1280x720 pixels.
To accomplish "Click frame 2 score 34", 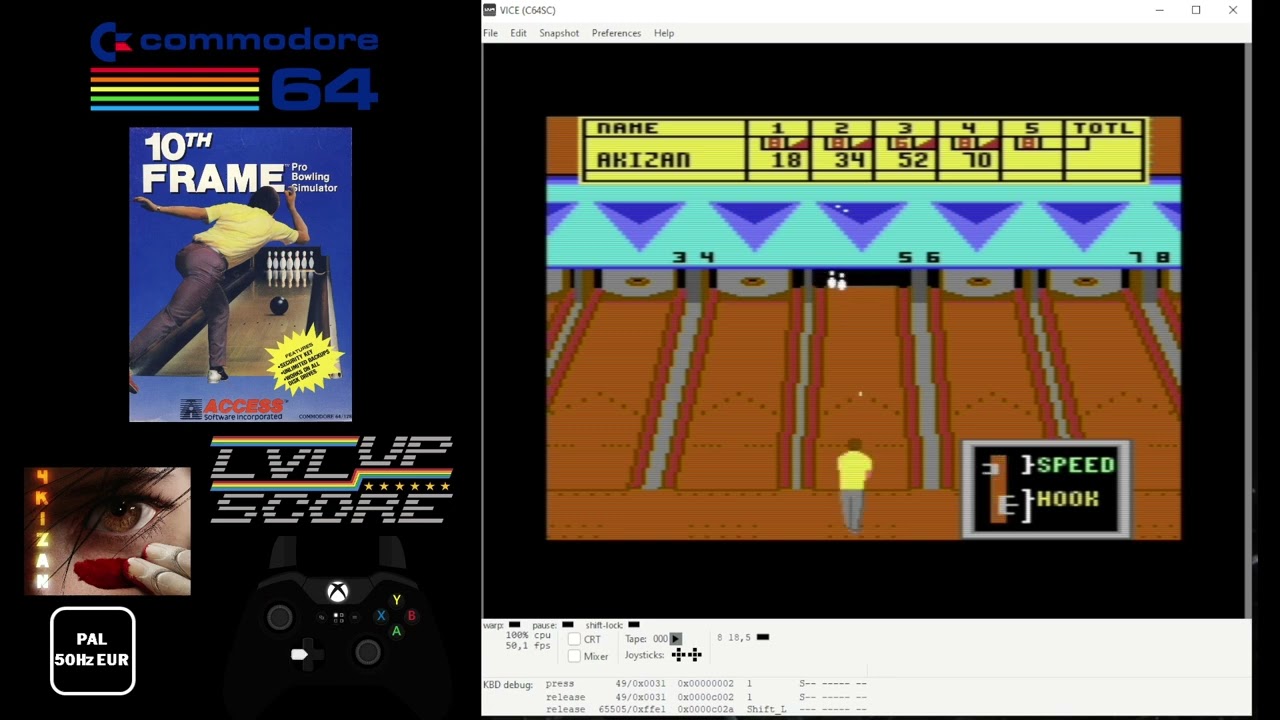I will [x=850, y=160].
